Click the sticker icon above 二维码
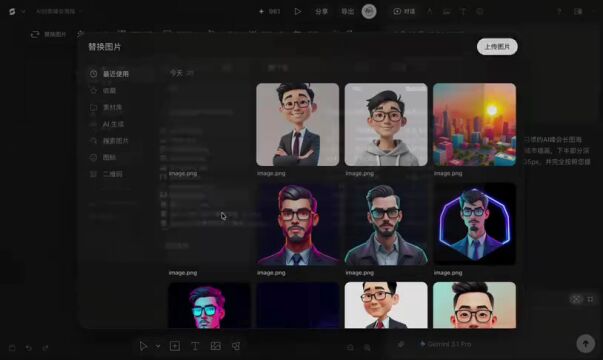Image resolution: width=603 pixels, height=360 pixels. [x=93, y=157]
